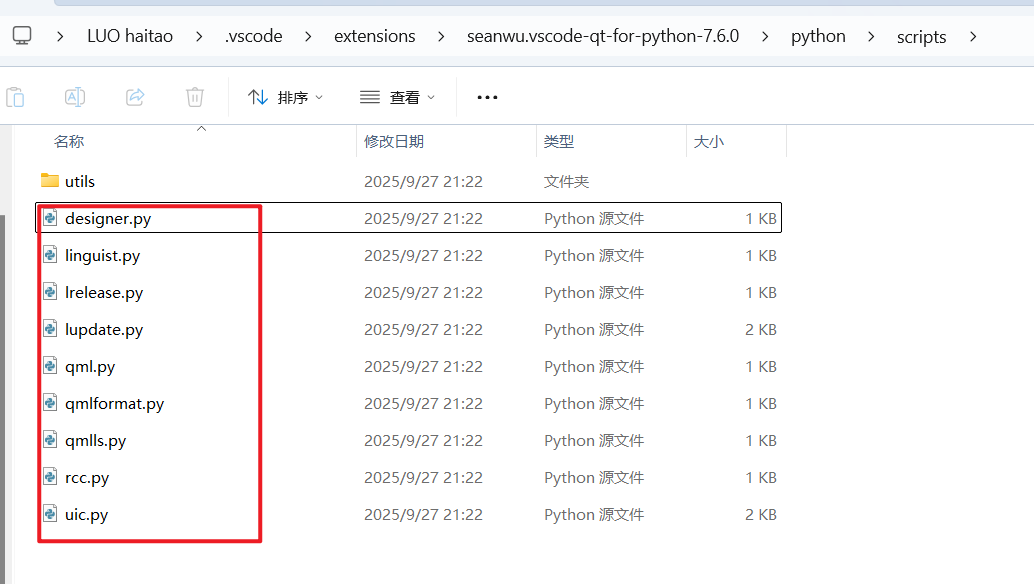Click the This PC monitor icon in breadcrumb
The height and width of the screenshot is (584, 1034).
22,36
